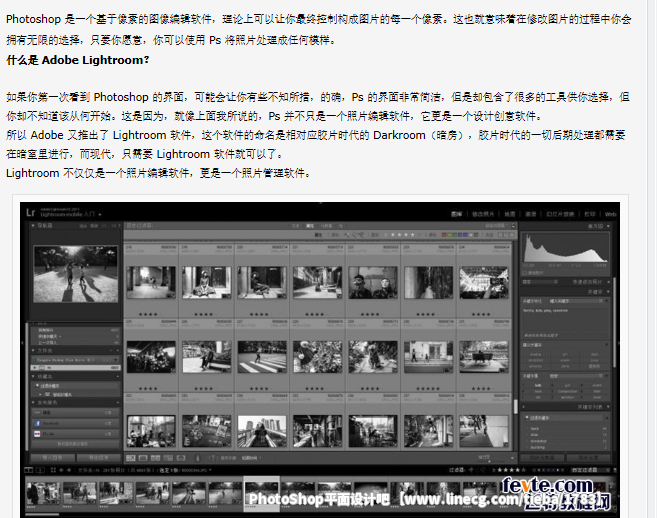This screenshot has height=518, width=657.
Task: Switch to compare view icon
Action: [x=155, y=458]
